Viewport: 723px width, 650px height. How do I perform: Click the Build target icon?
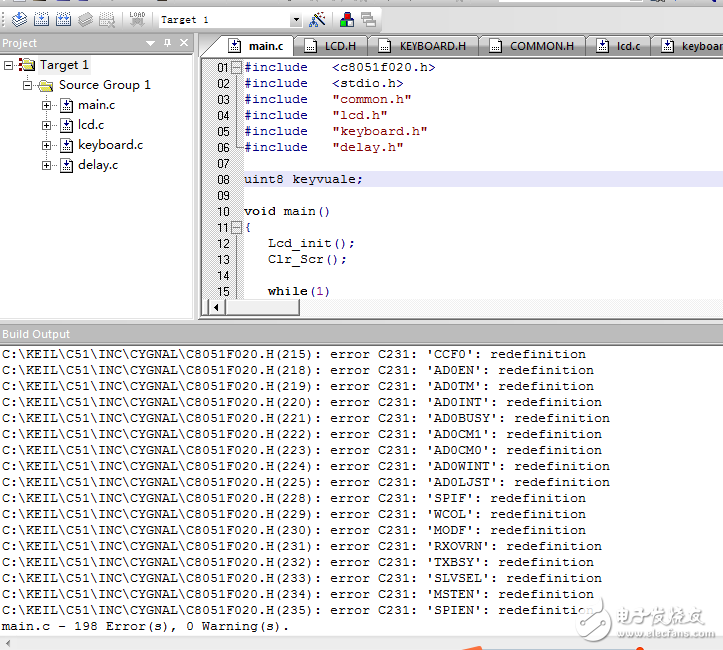[x=41, y=19]
